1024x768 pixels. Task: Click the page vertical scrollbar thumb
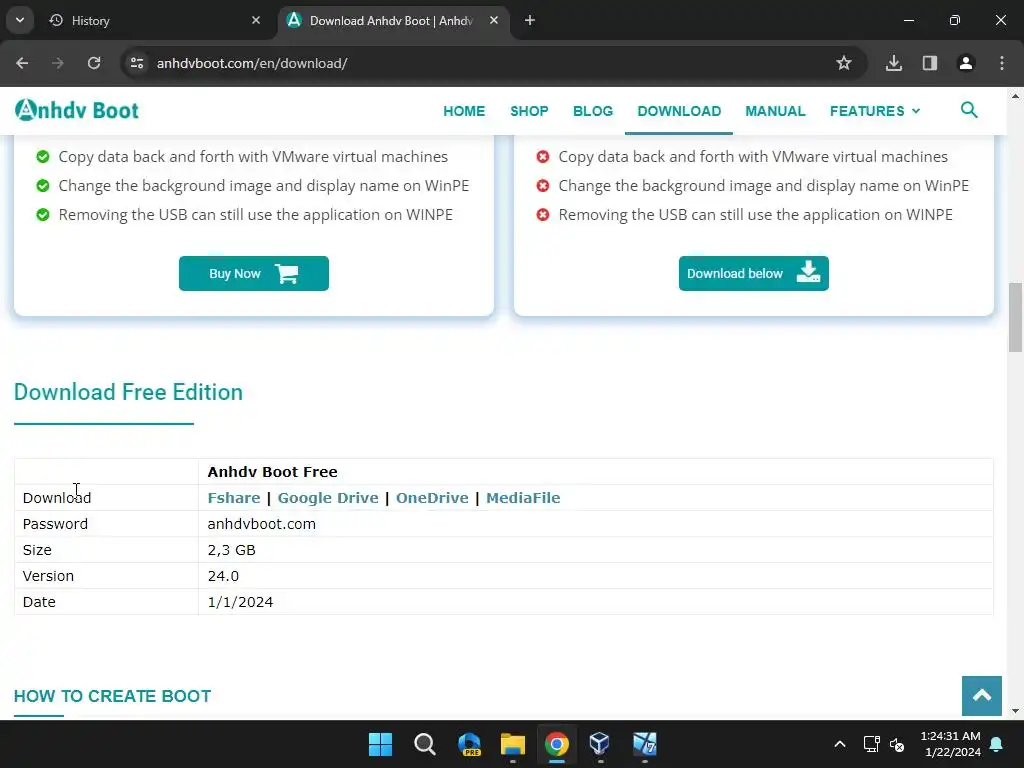[x=1015, y=317]
